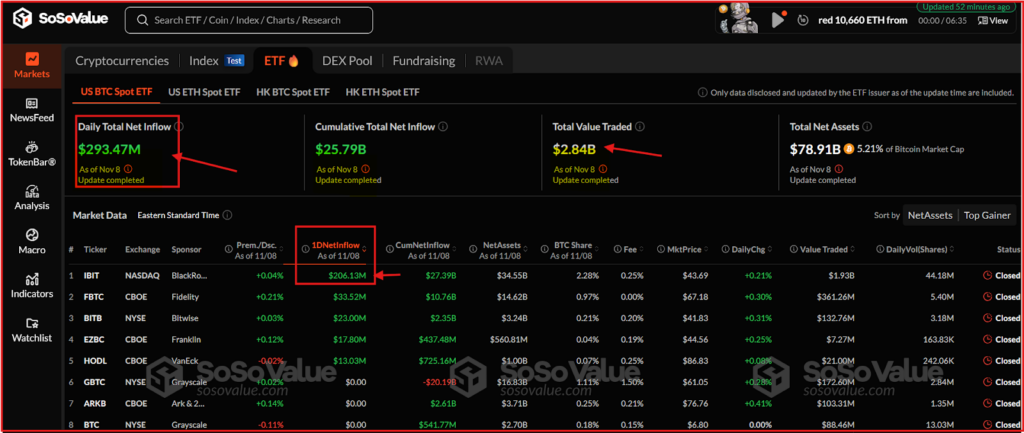This screenshot has height=433, width=1024.
Task: Click the info icon on the CumNetInflow column header
Action: (389, 249)
